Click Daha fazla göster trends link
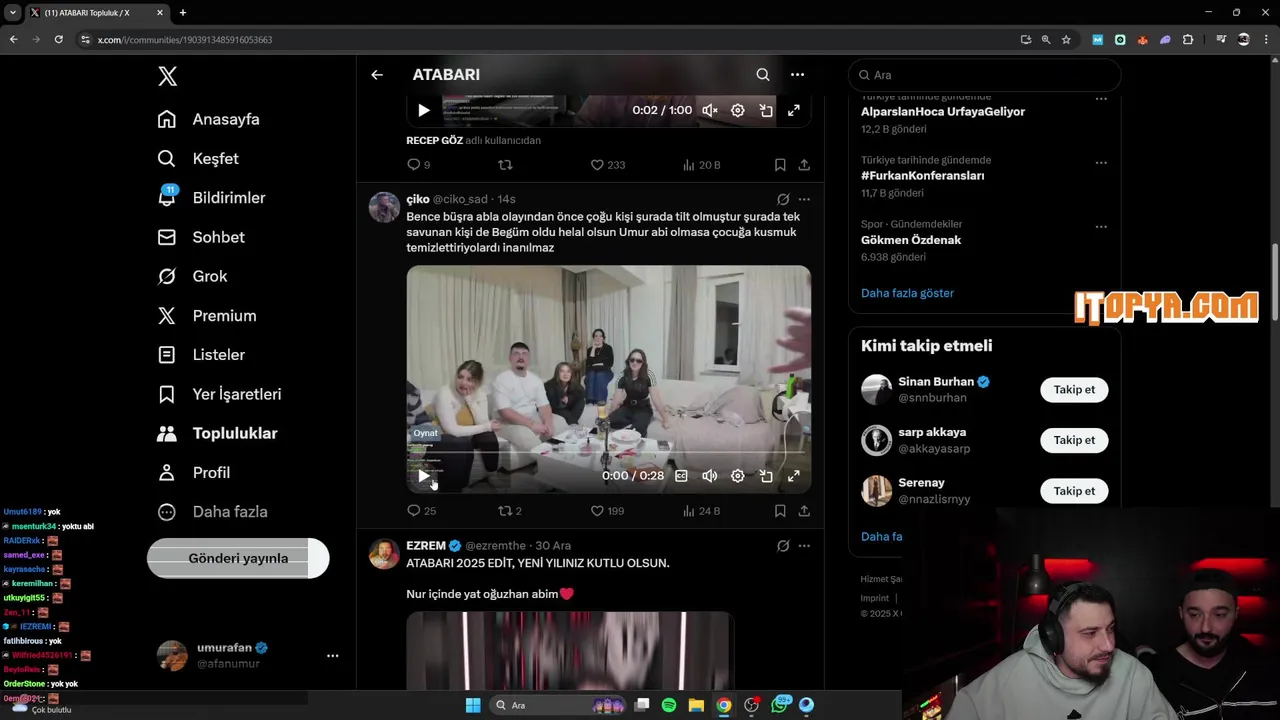Image resolution: width=1280 pixels, height=720 pixels. tap(907, 293)
